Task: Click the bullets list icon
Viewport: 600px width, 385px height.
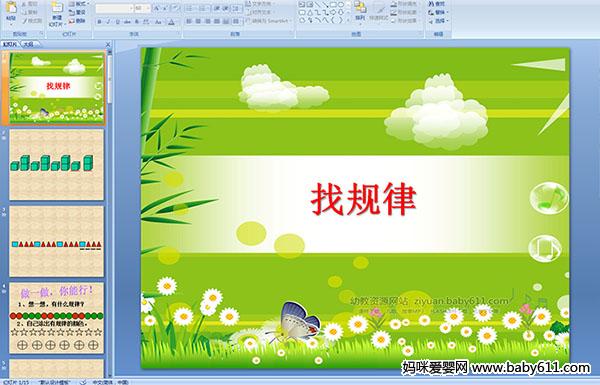Action: (189, 8)
